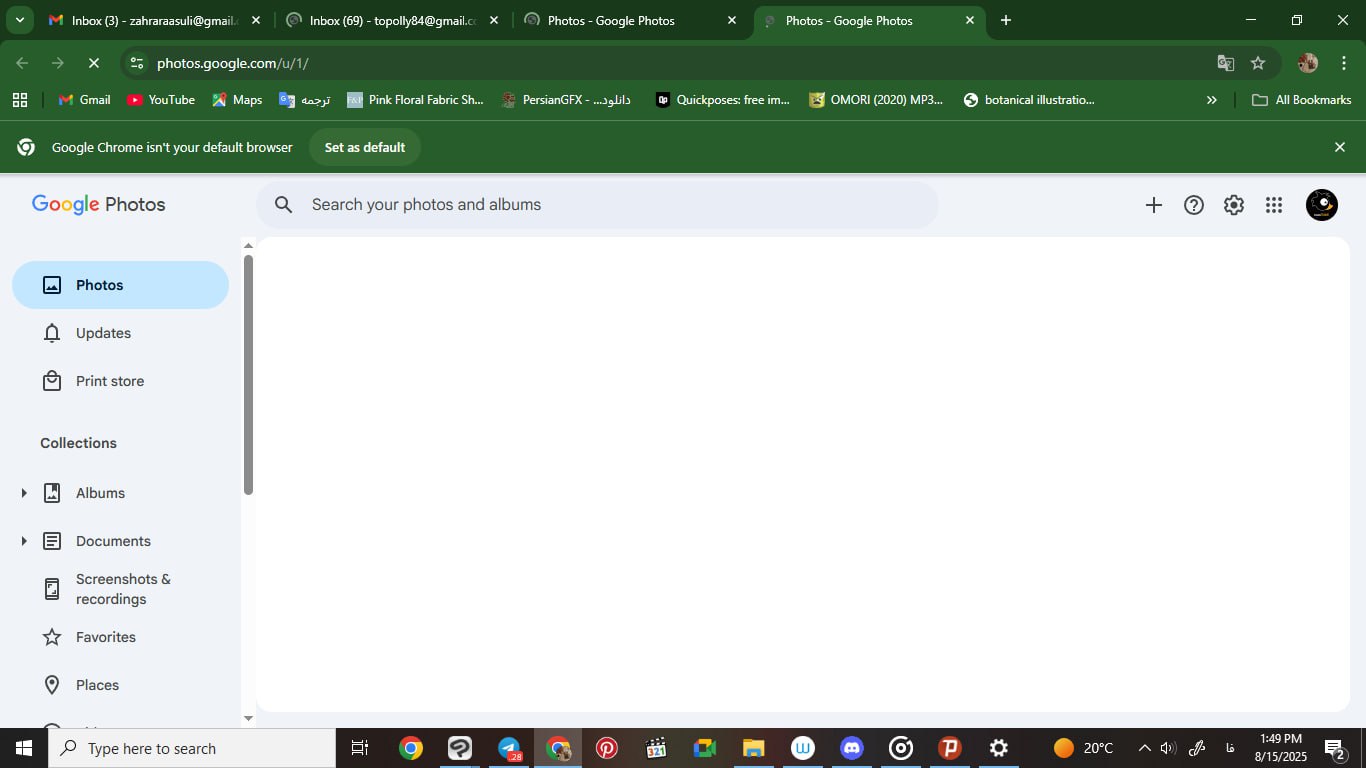Viewport: 1366px width, 768px height.
Task: Open the Google apps grid
Action: pos(1273,205)
